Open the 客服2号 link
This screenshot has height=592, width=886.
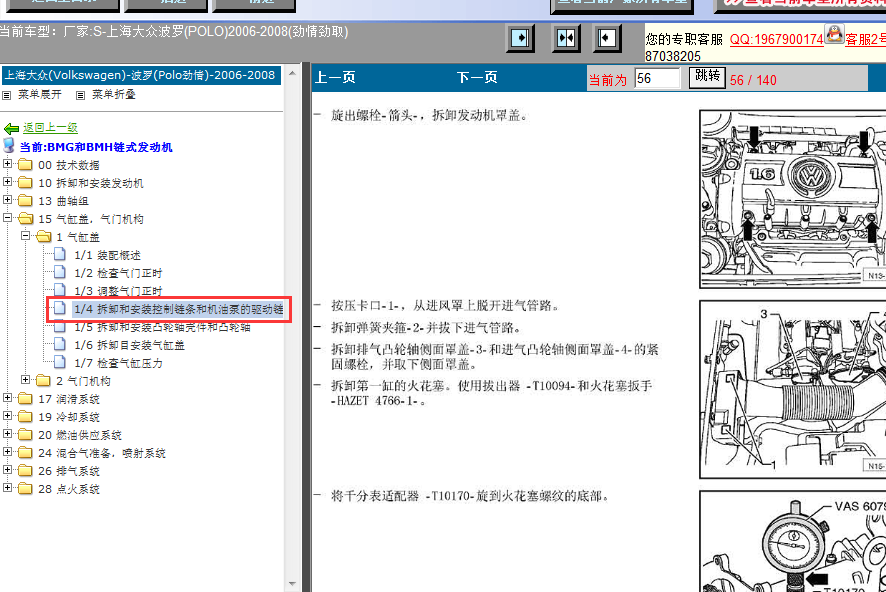pyautogui.click(x=865, y=40)
